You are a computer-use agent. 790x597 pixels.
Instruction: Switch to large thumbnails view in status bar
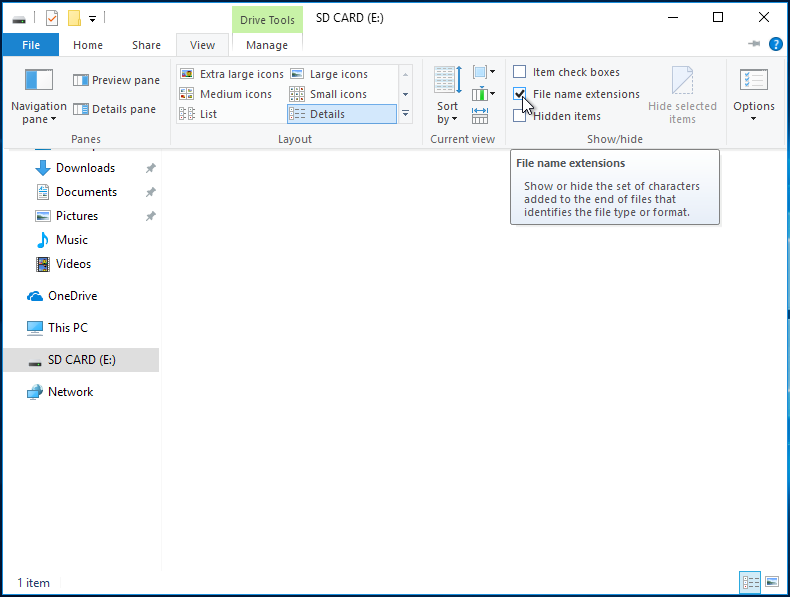[x=772, y=582]
